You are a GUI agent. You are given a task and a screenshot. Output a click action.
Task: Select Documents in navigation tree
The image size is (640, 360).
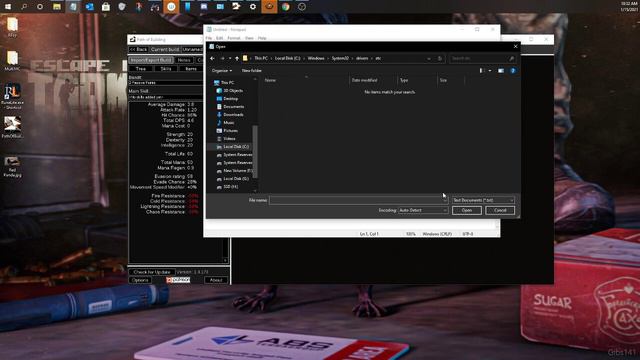point(230,107)
